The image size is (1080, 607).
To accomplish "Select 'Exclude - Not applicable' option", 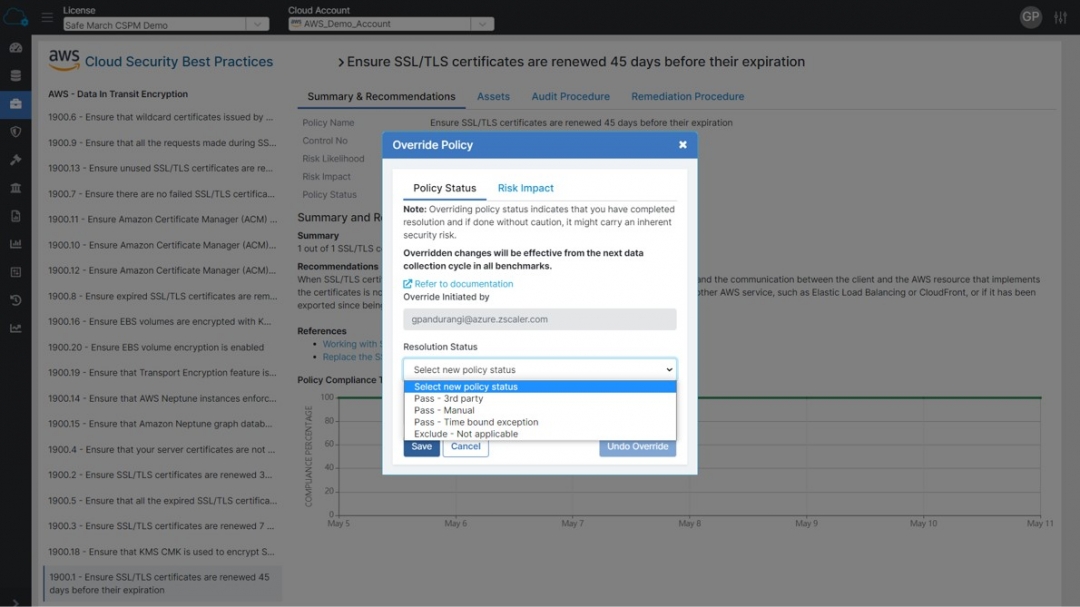I will click(x=466, y=434).
